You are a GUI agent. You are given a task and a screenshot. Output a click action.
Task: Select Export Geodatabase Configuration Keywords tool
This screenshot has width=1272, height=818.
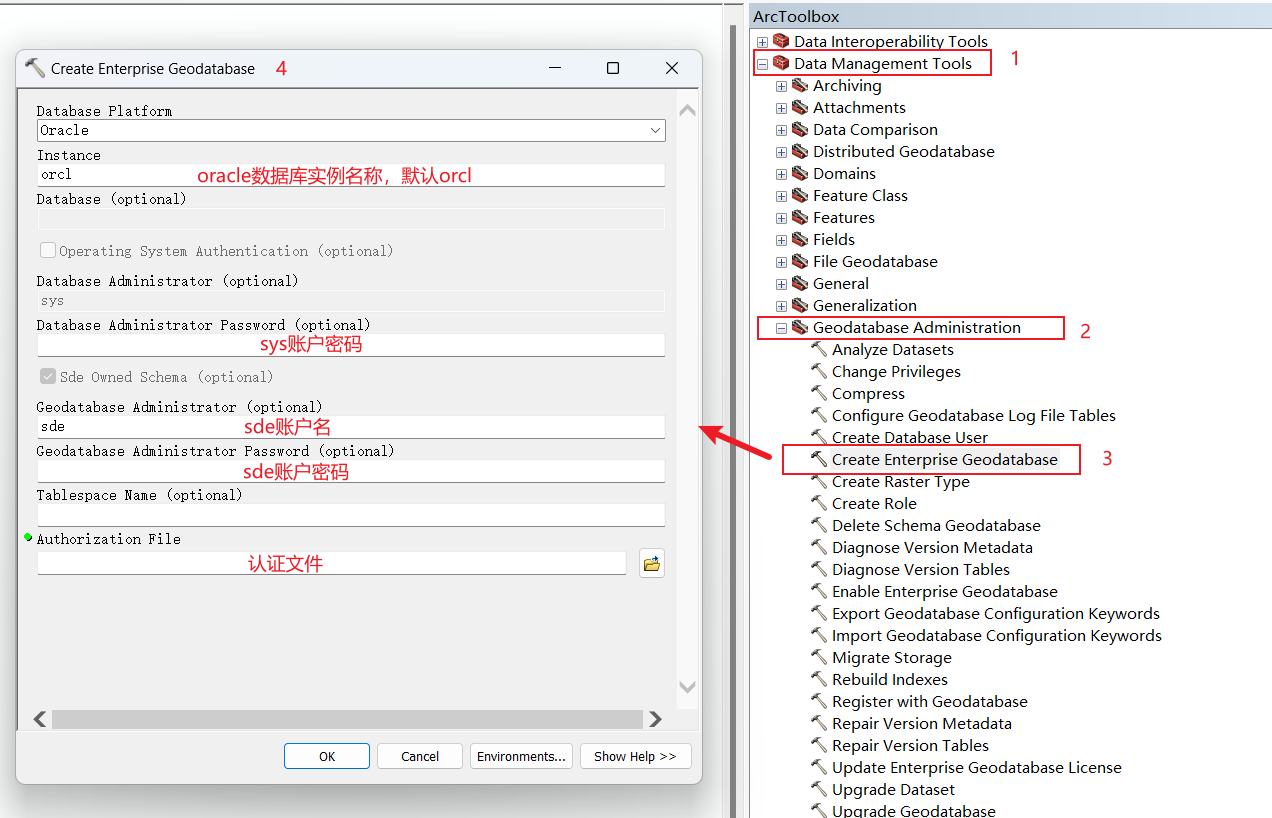tap(995, 613)
